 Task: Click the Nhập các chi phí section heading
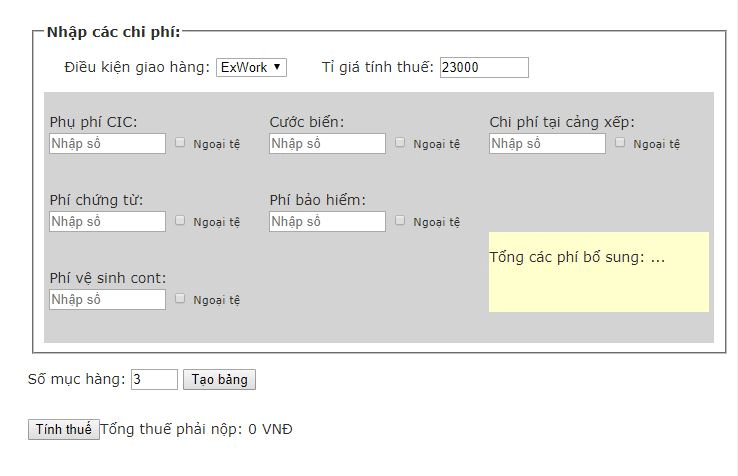tap(113, 32)
